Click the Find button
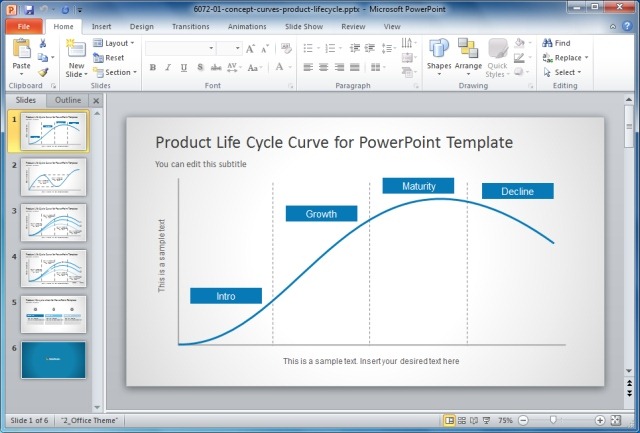Screen dimensions: 640x433 (556, 43)
